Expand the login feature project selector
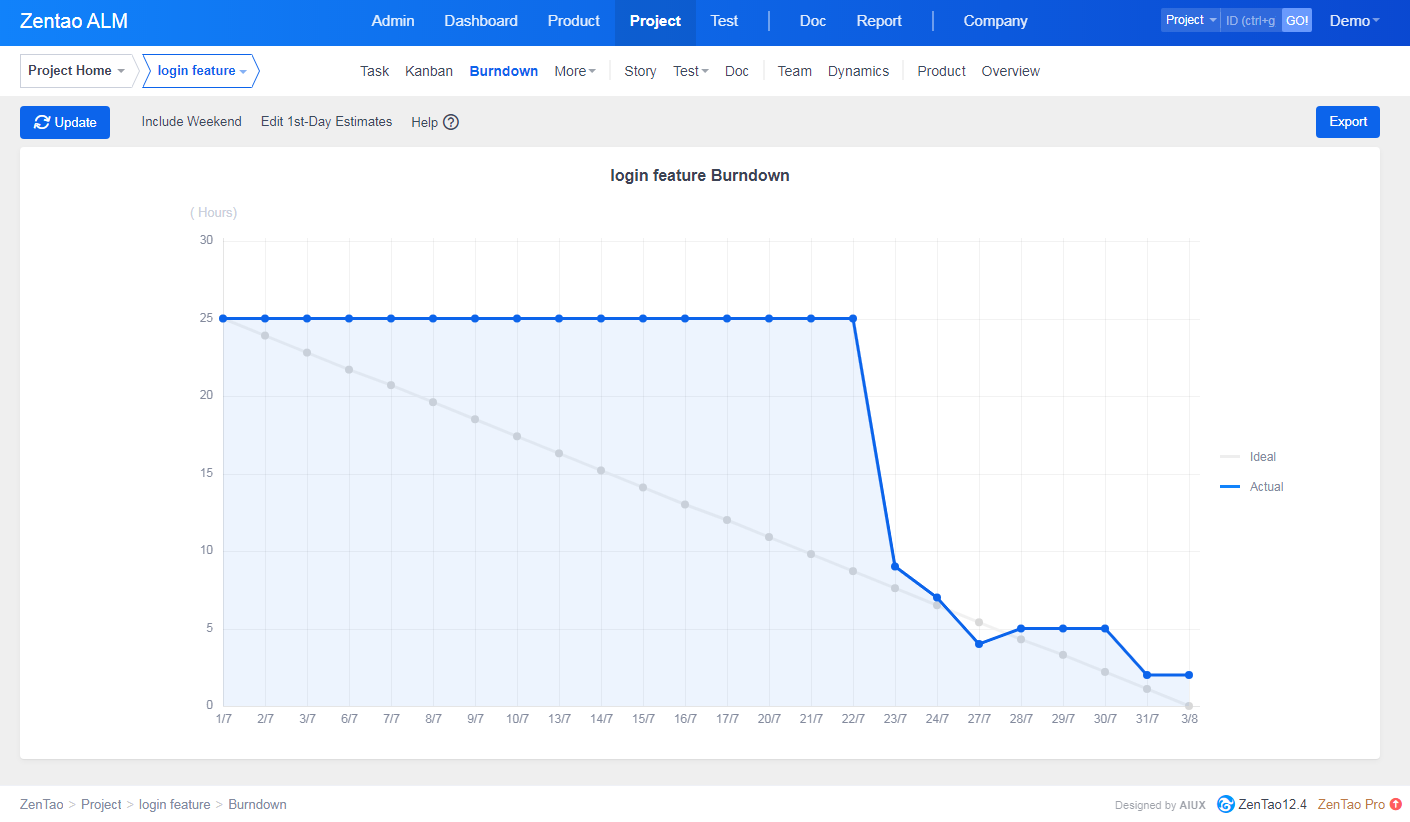The width and height of the screenshot is (1410, 822). coord(201,71)
